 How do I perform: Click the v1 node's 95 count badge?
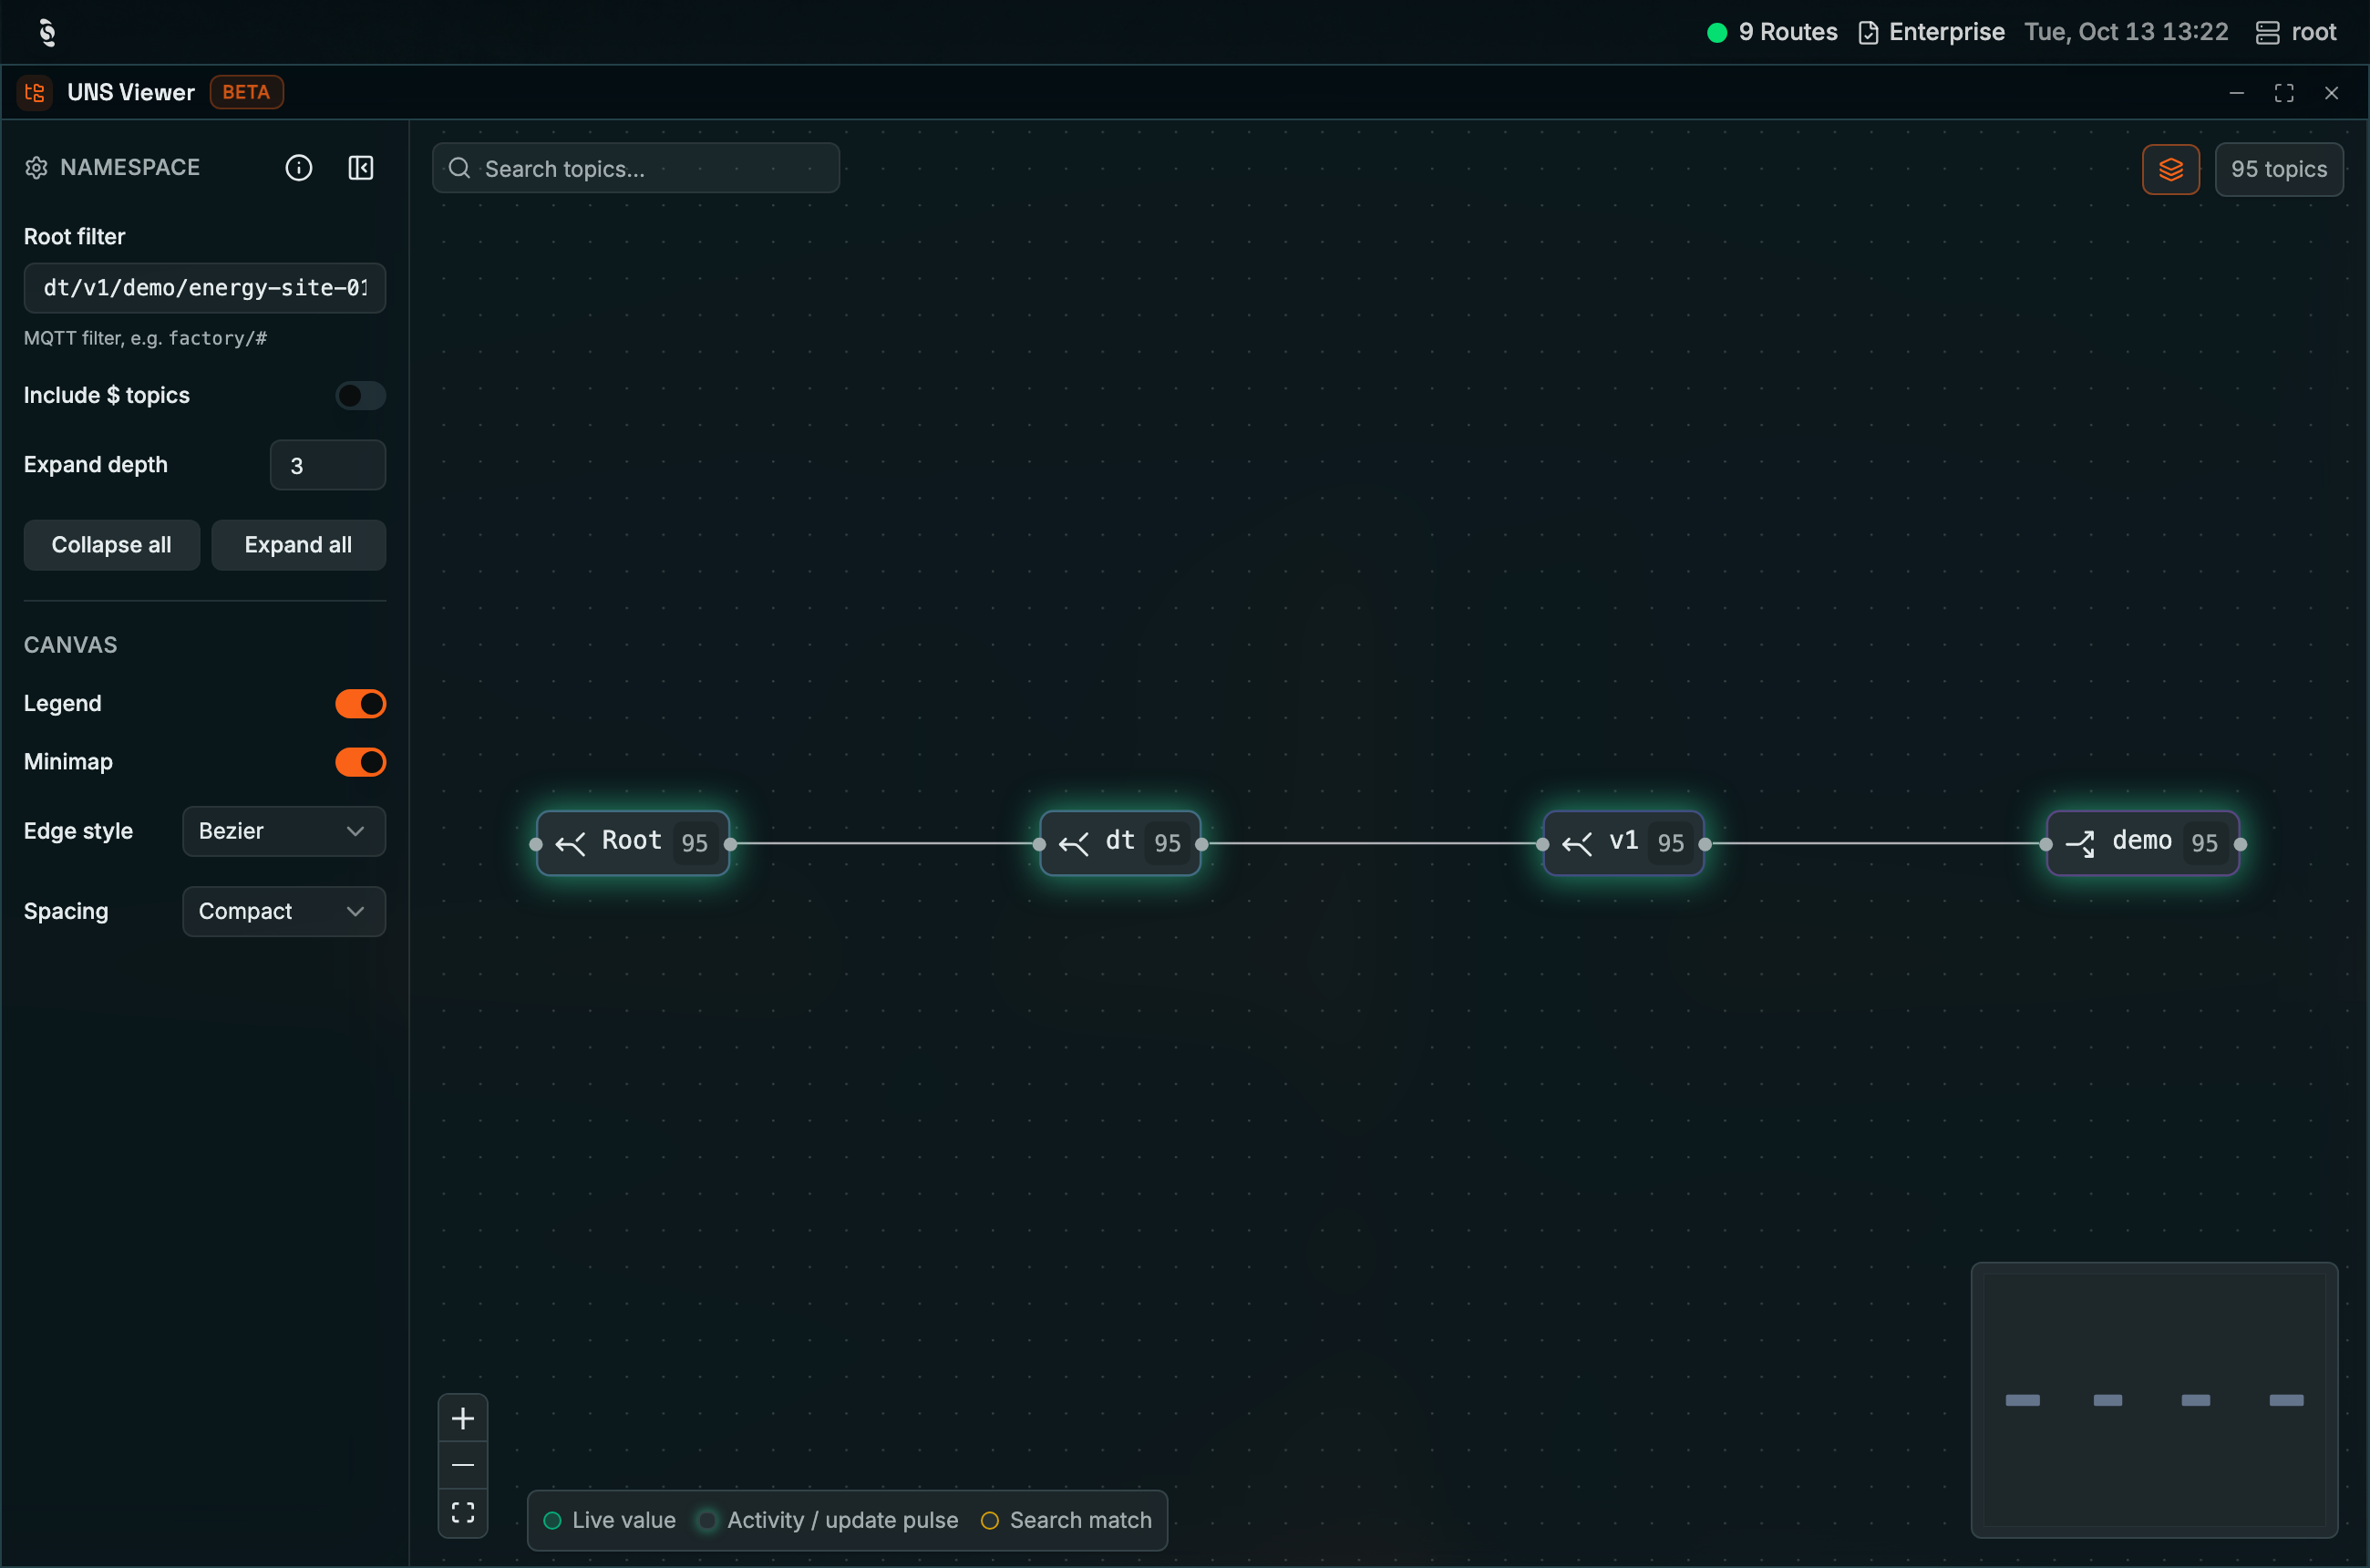(1671, 844)
